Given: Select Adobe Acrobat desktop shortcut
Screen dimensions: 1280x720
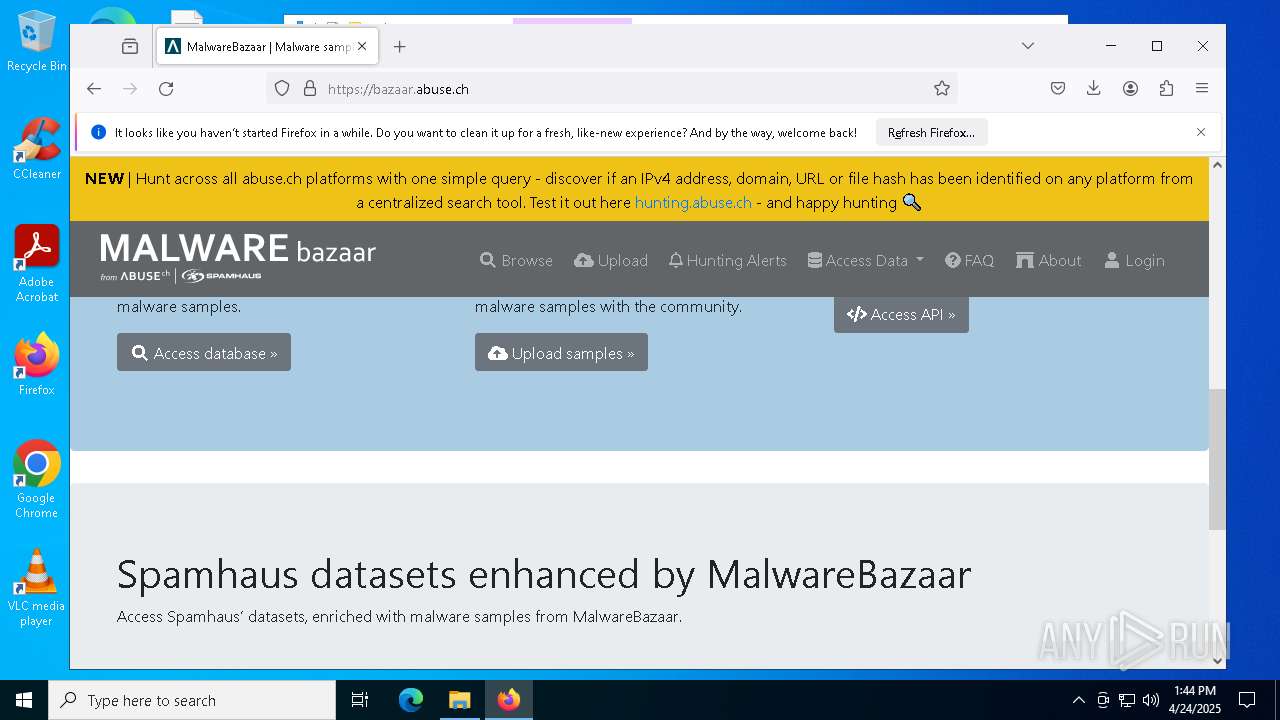Looking at the screenshot, I should click(x=36, y=263).
